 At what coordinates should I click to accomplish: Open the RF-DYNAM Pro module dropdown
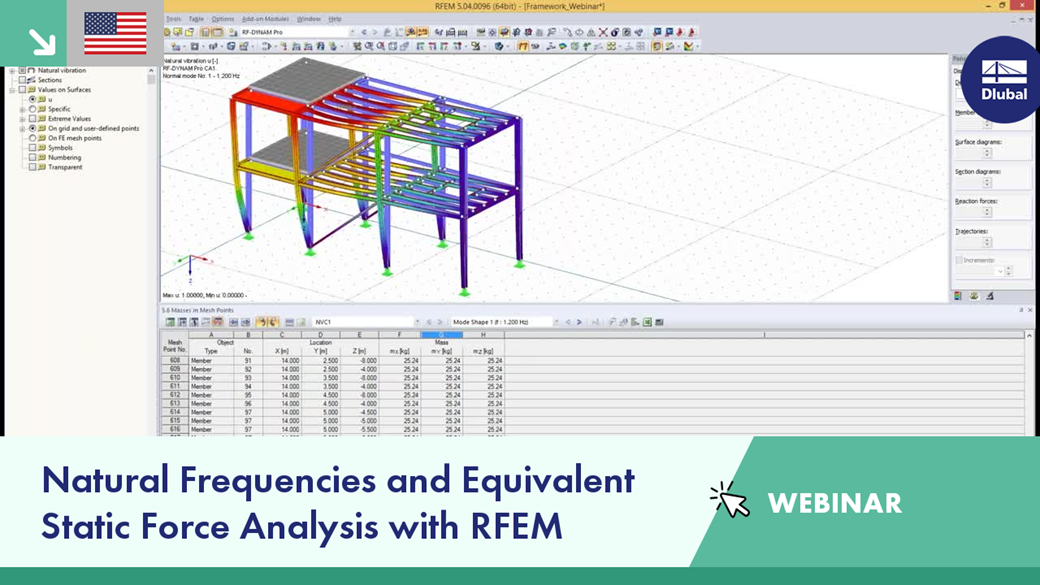coord(352,32)
